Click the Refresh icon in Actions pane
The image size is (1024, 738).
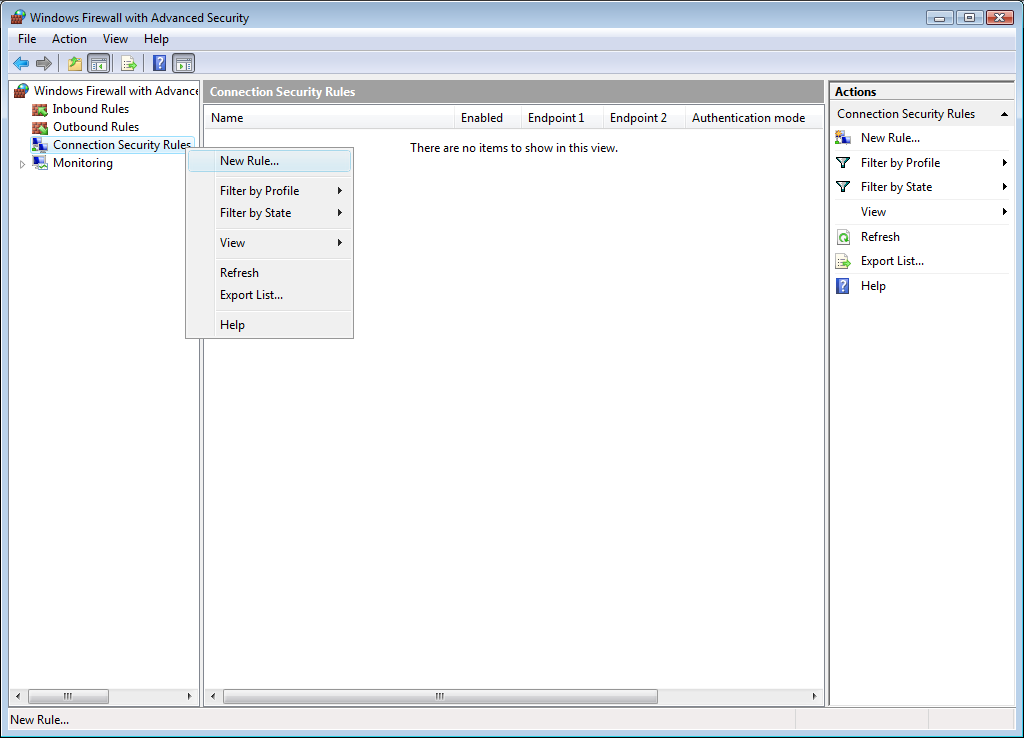[843, 237]
